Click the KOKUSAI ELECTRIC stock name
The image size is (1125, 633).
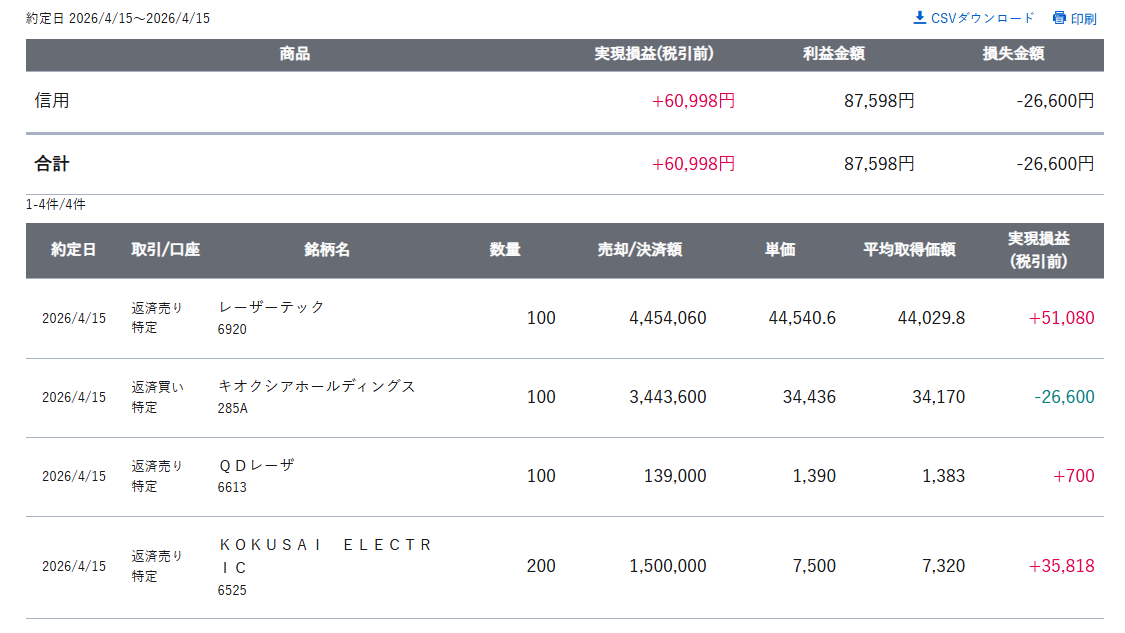pos(325,556)
